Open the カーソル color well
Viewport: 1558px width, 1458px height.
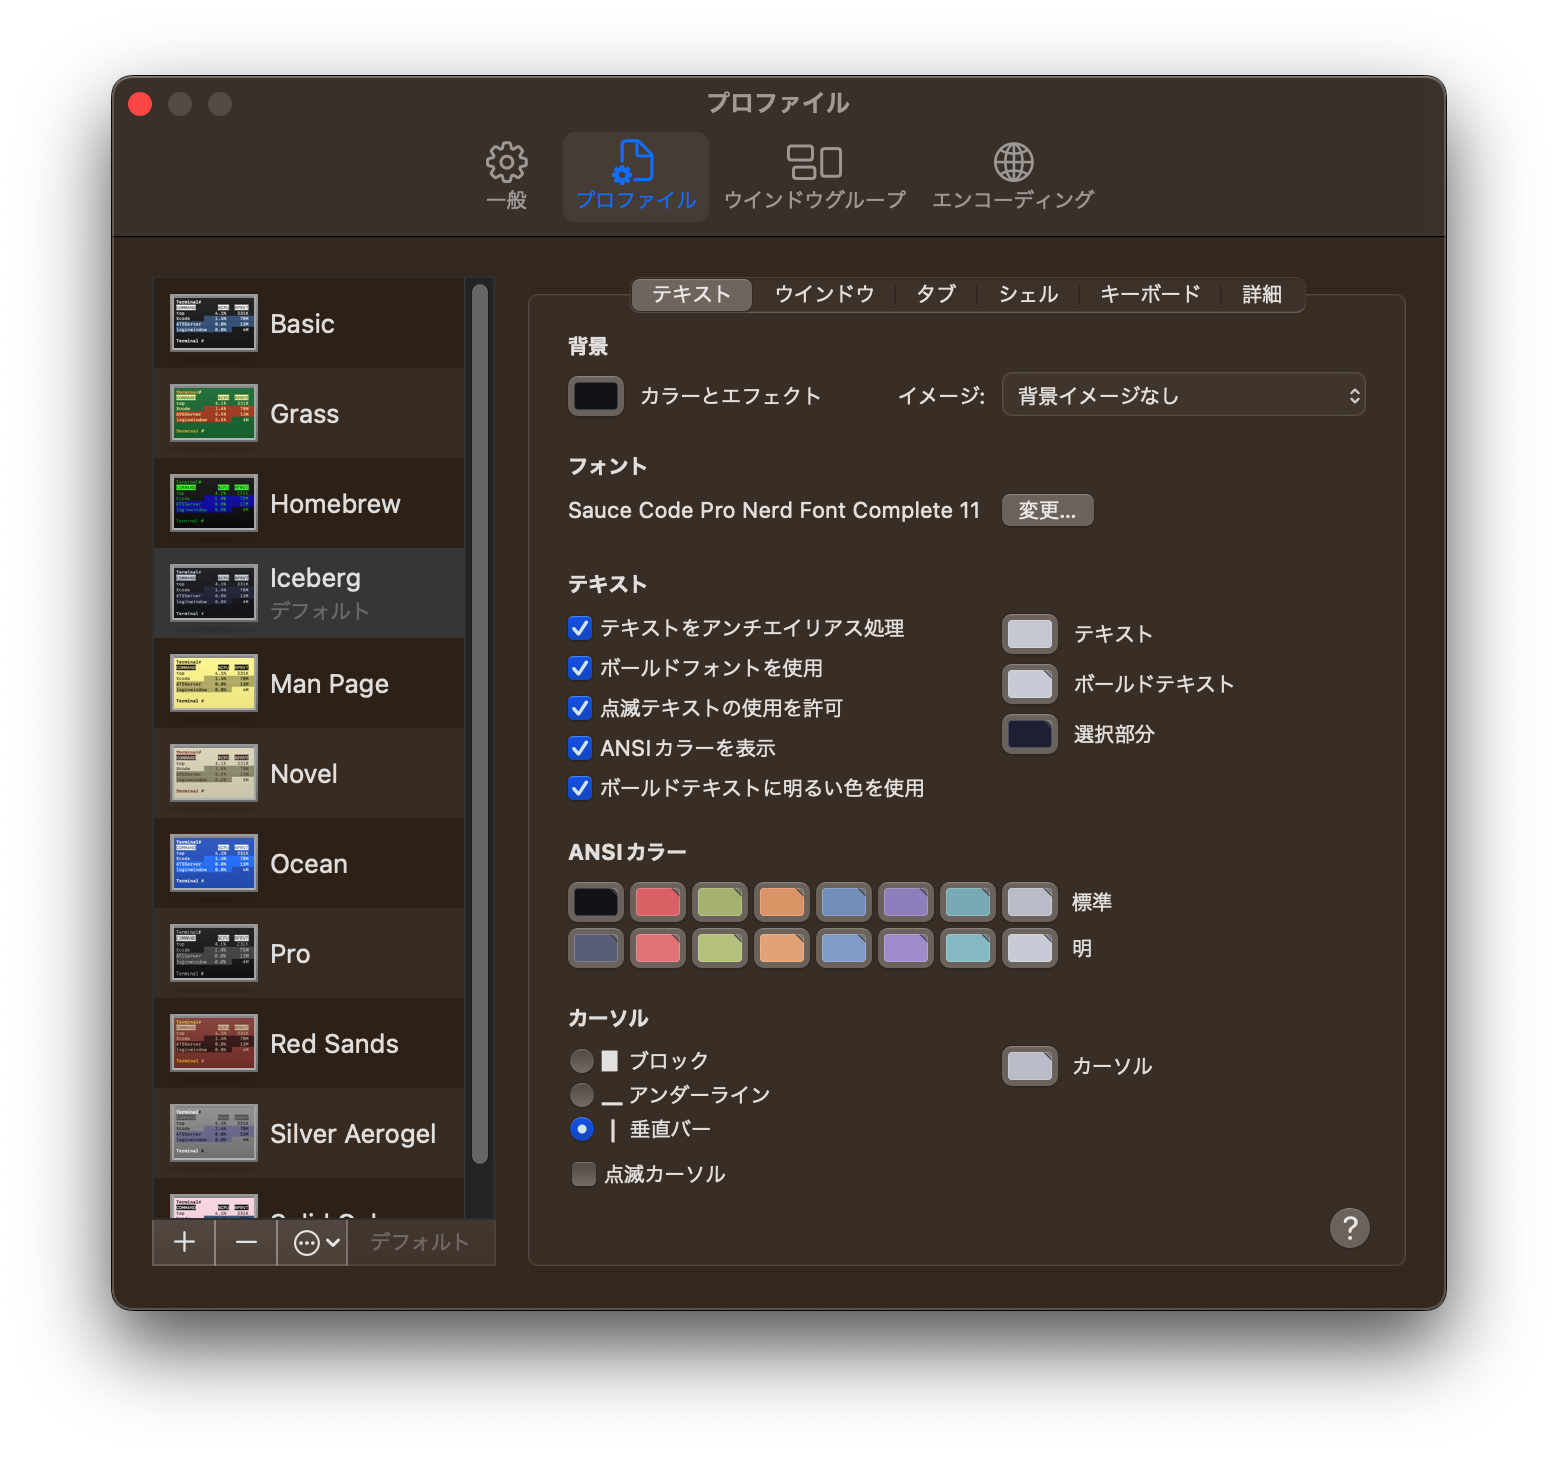pyautogui.click(x=1030, y=1066)
